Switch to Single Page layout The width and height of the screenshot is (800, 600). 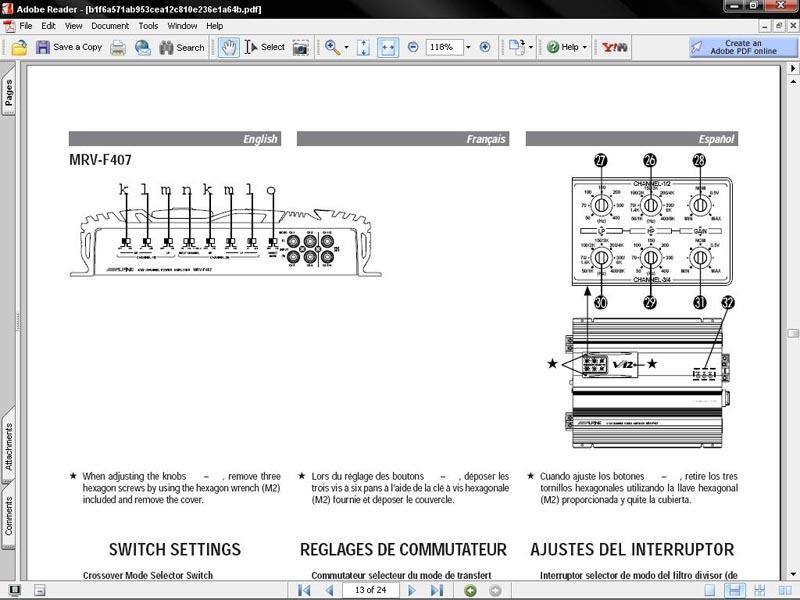point(709,590)
